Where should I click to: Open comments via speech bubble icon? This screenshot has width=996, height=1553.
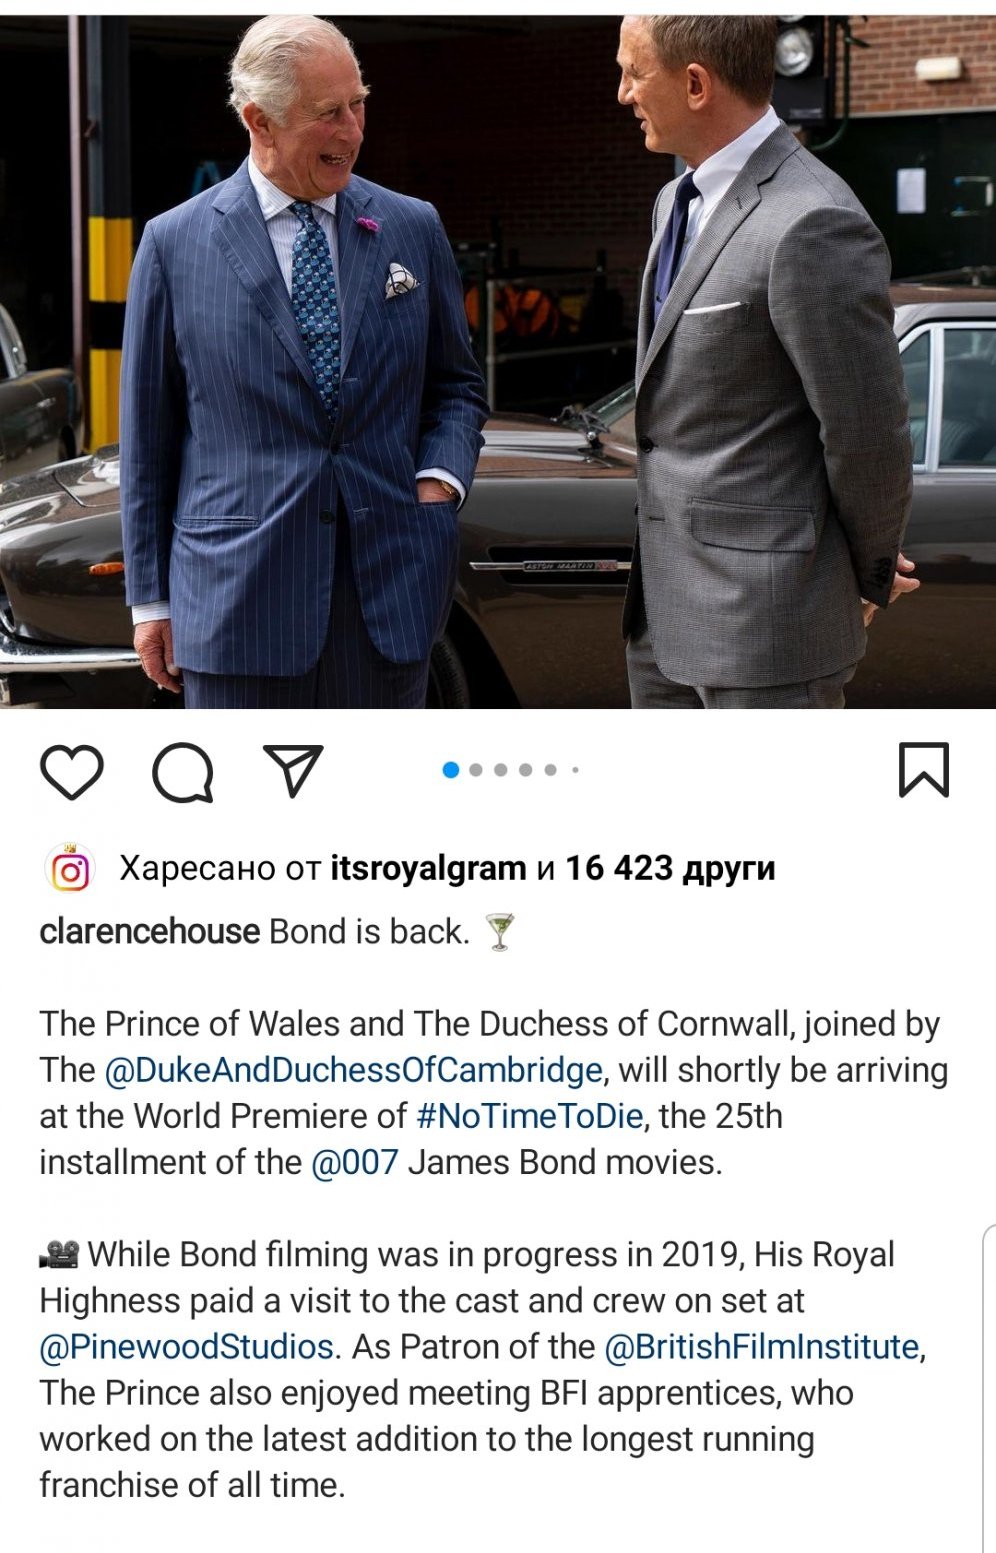[183, 772]
